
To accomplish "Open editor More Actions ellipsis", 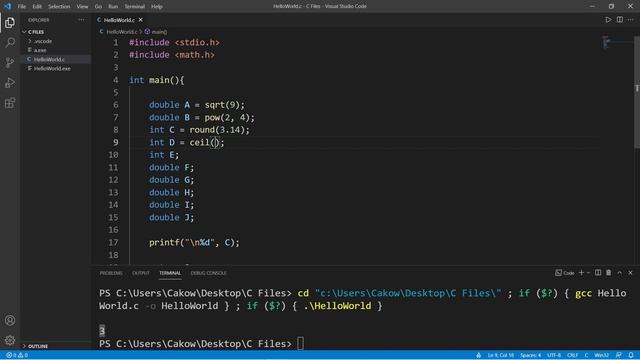I will pyautogui.click(x=631, y=20).
